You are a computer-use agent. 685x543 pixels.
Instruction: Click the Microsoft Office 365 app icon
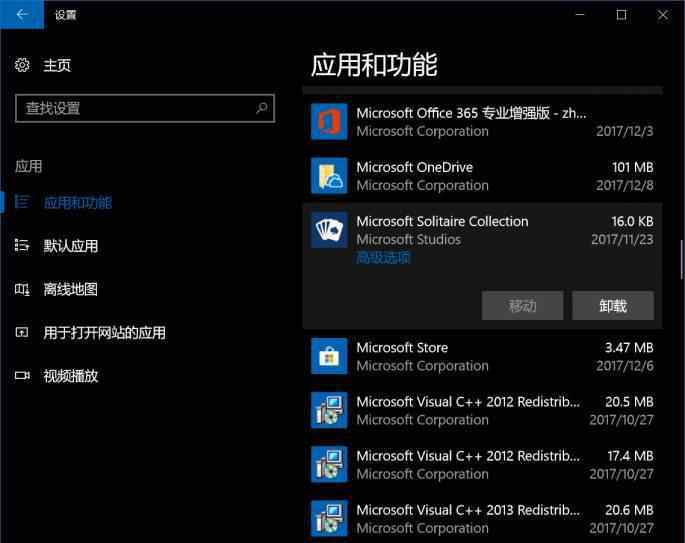329,121
